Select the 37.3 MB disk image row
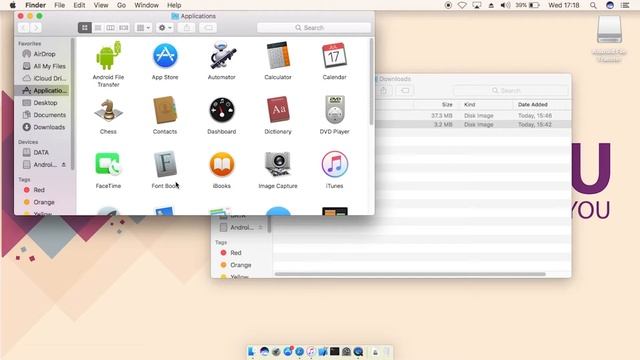The image size is (640, 360). pyautogui.click(x=473, y=116)
